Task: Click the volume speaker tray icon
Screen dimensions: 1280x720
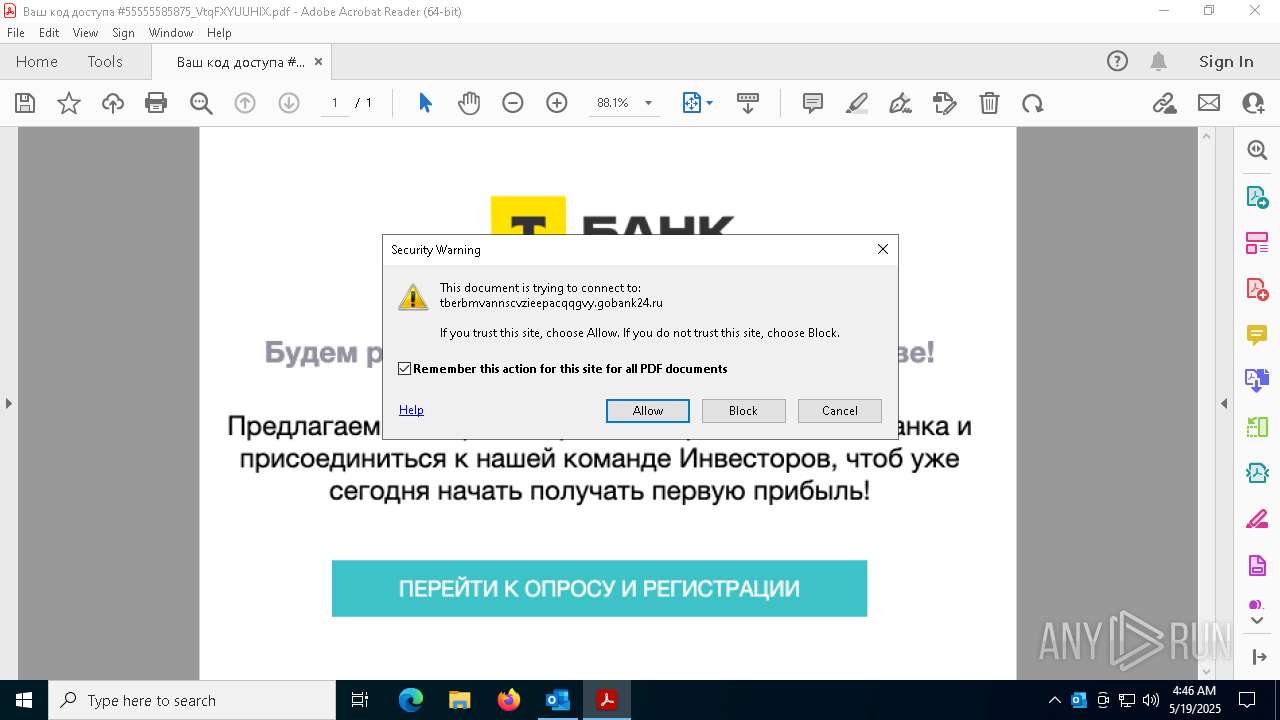Action: click(1151, 700)
